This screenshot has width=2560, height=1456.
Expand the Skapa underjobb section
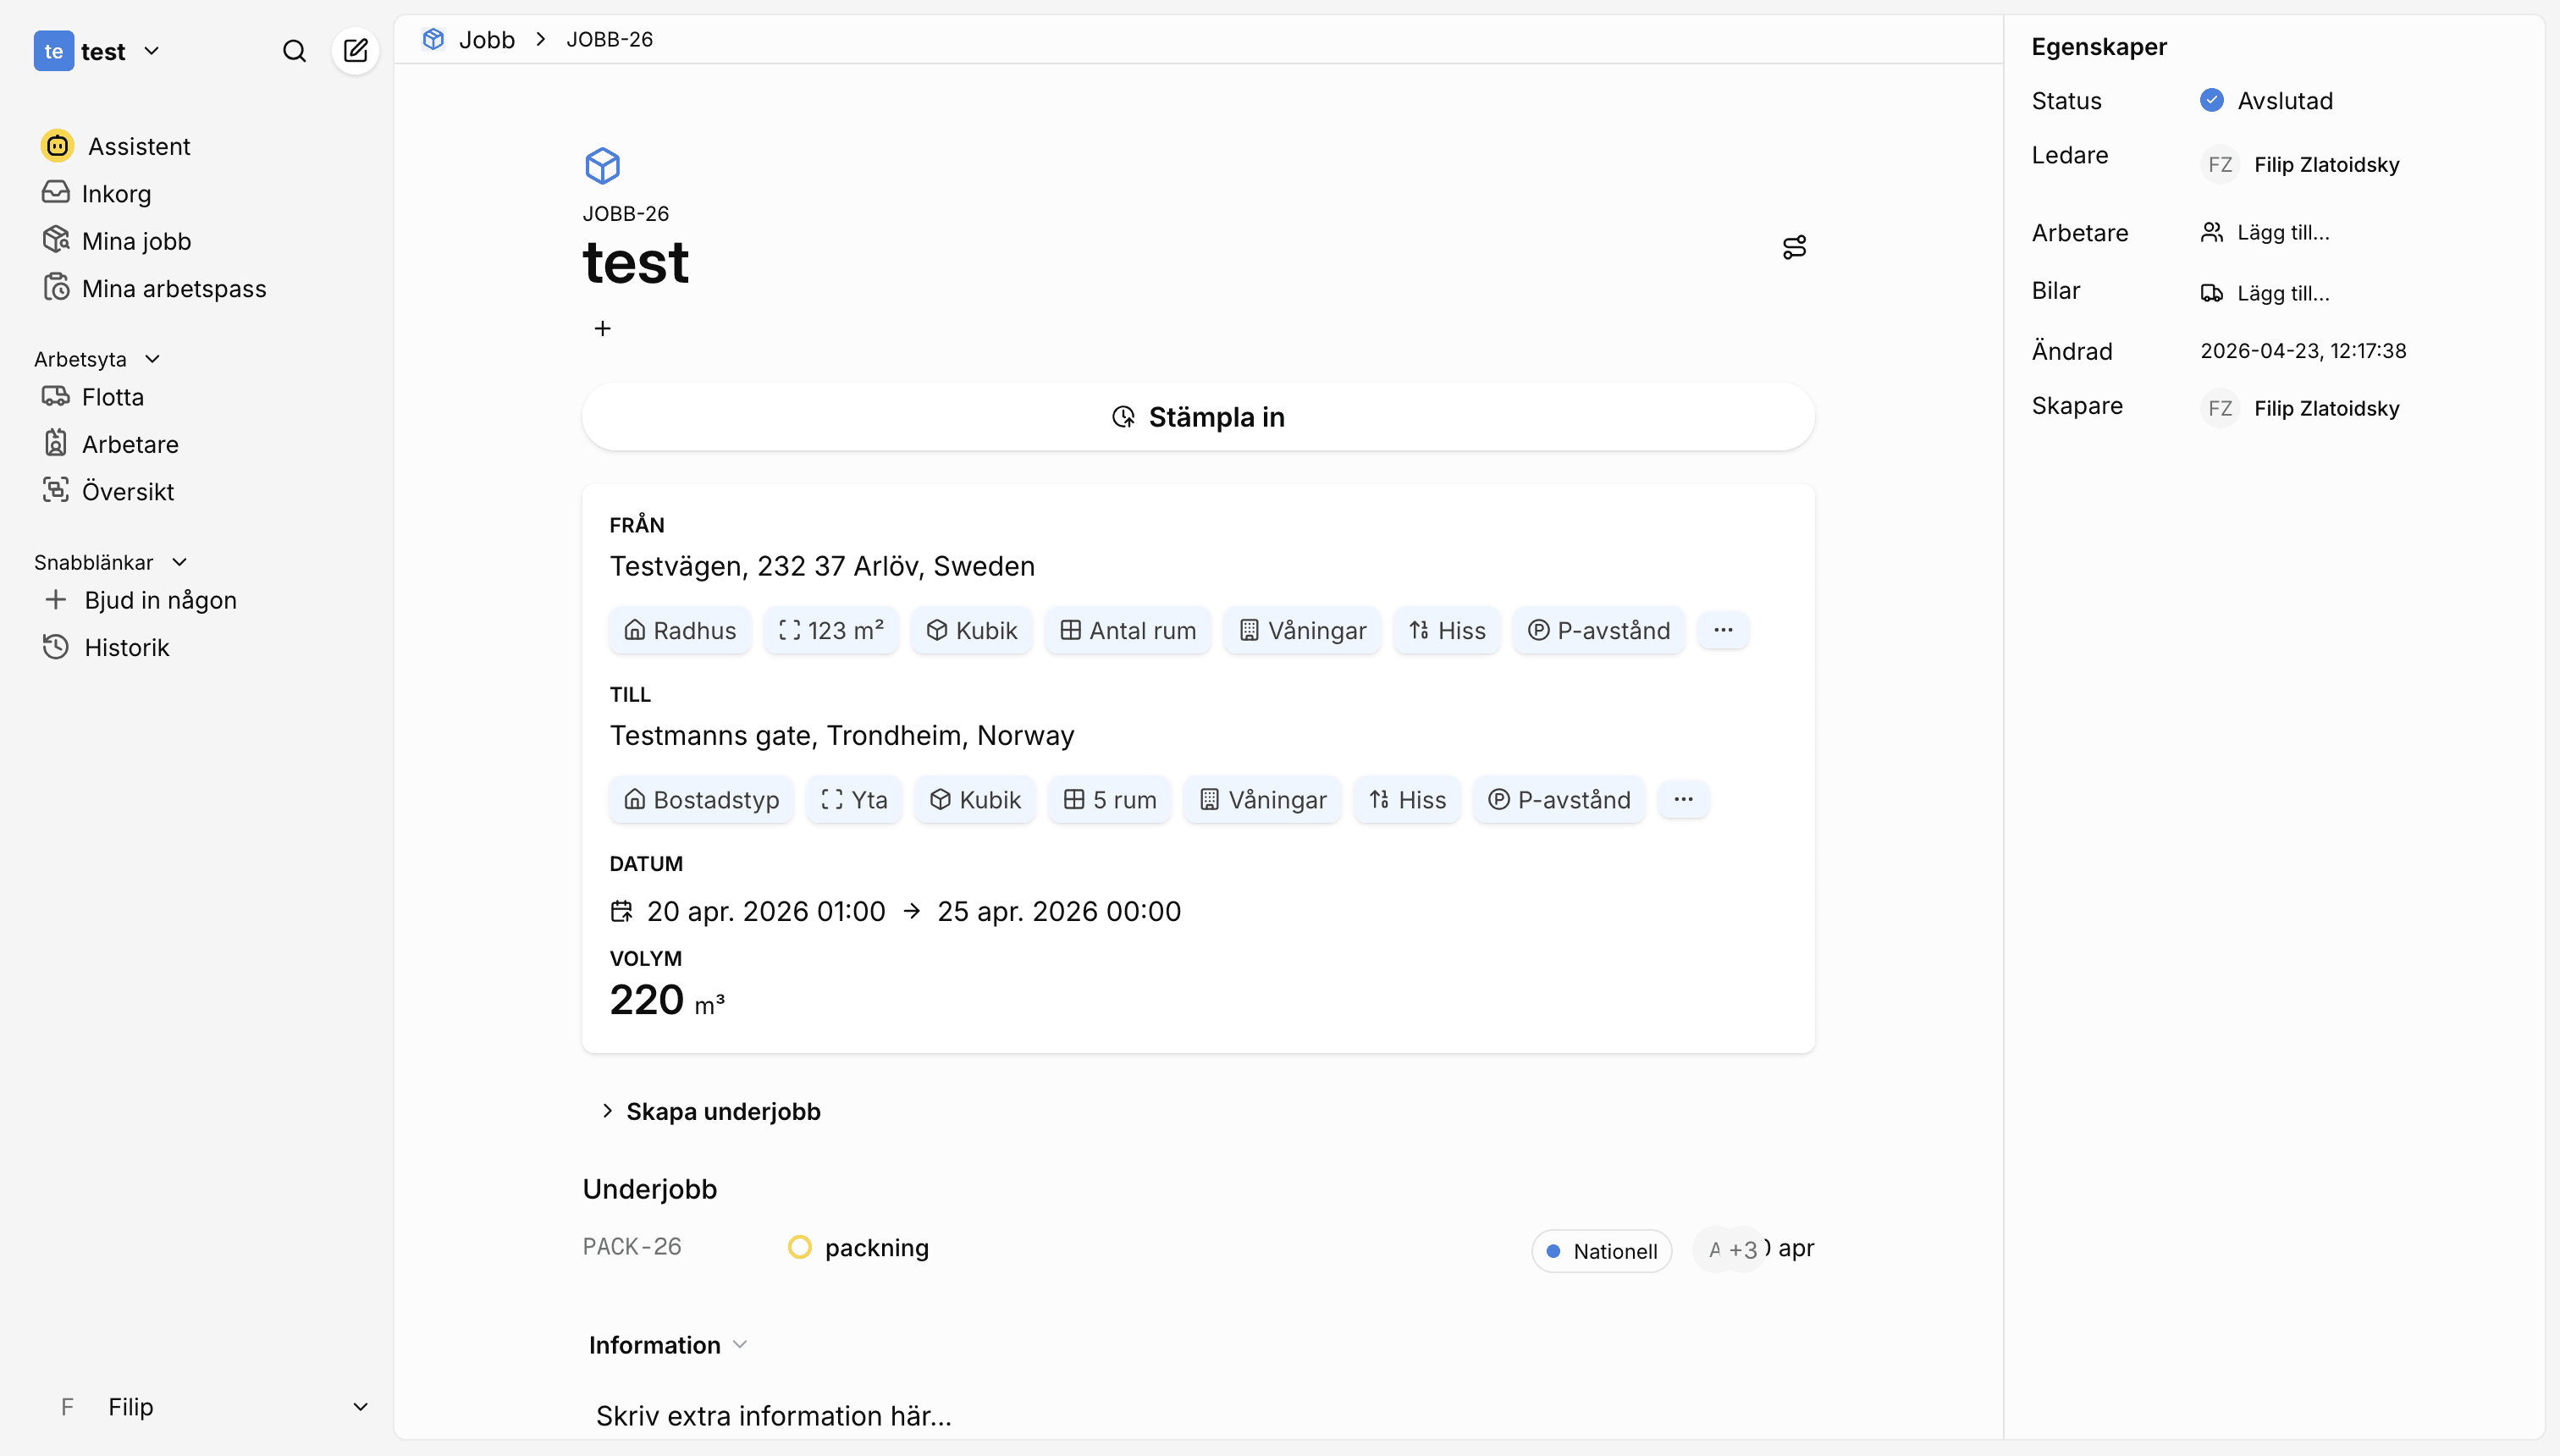tap(712, 1111)
